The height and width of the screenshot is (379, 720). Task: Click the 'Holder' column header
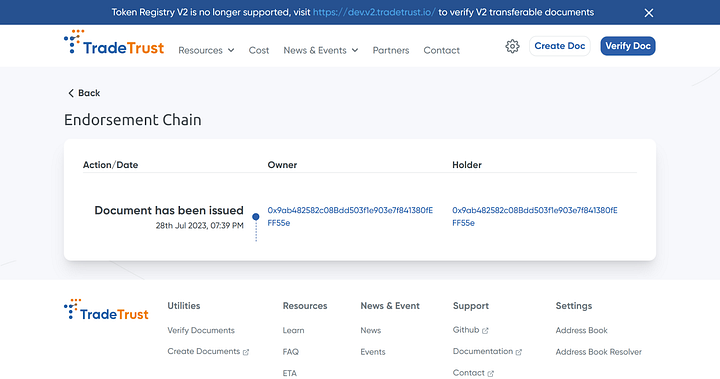coord(467,164)
